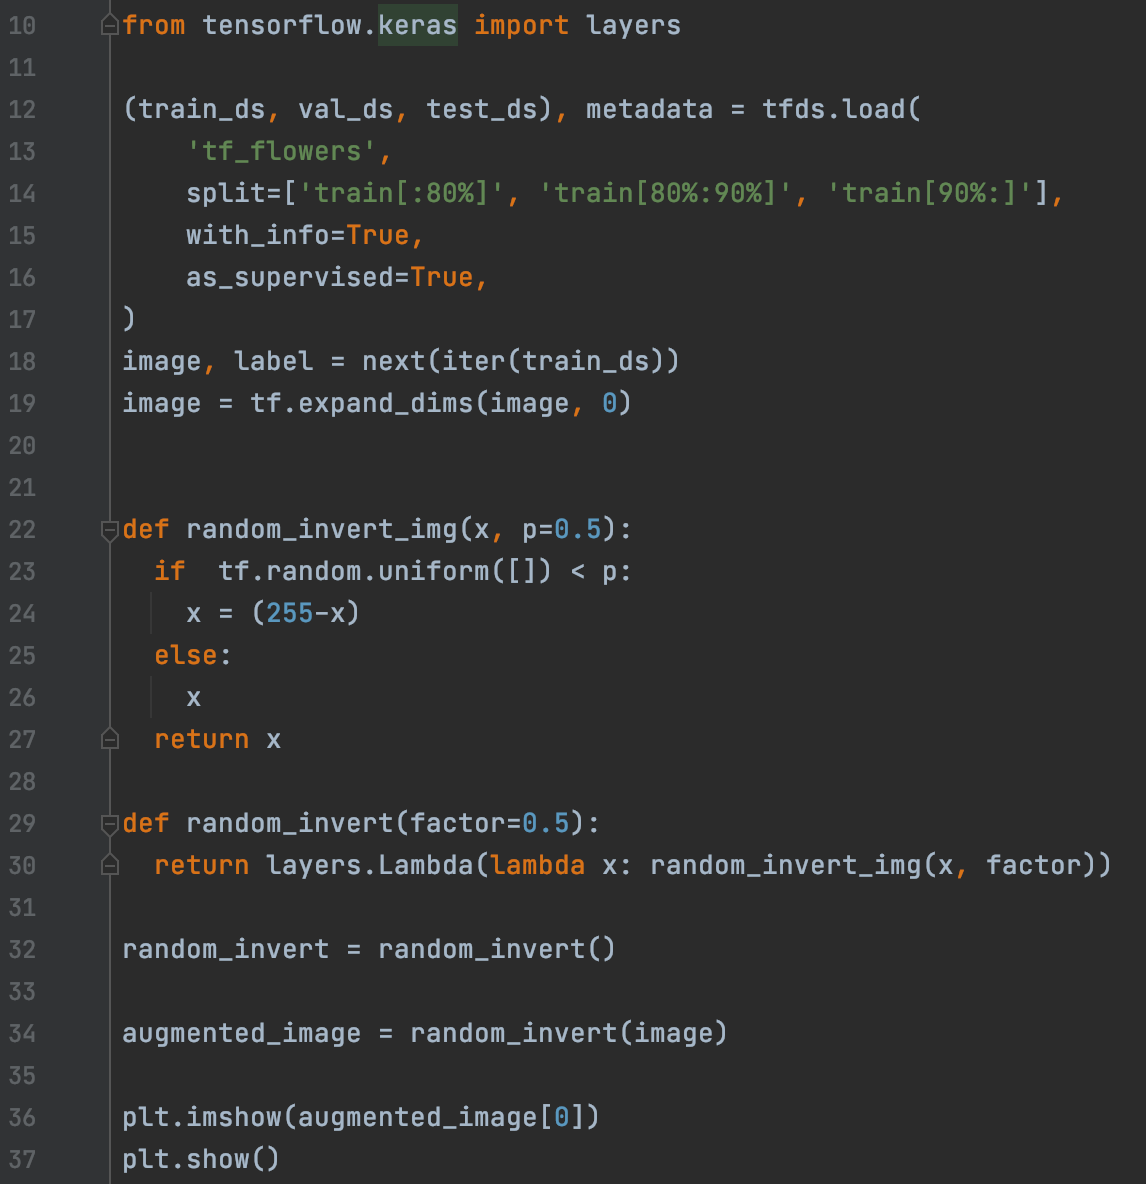
Task: Click 'augmented_image' variable on line 34
Action: point(242,1033)
